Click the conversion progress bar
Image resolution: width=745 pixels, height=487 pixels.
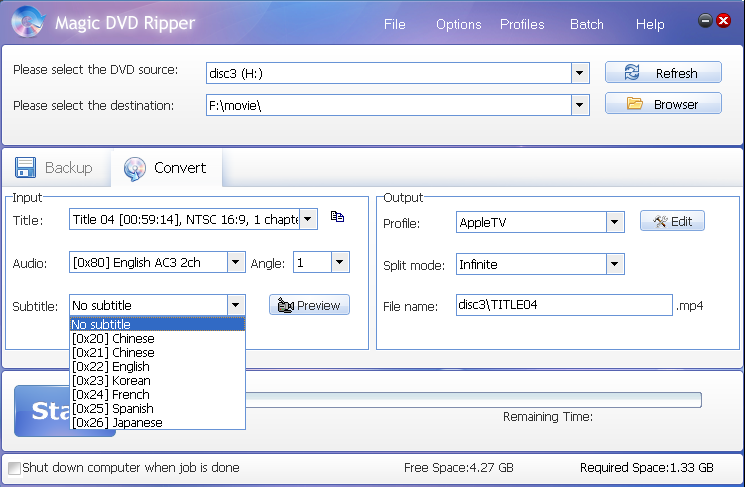473,400
